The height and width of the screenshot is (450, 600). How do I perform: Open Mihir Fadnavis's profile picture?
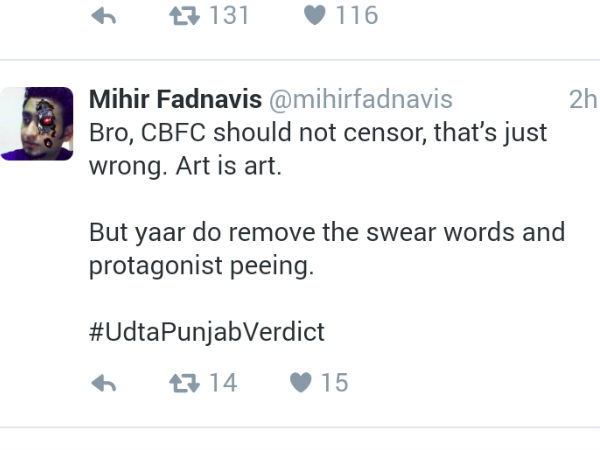[x=36, y=123]
